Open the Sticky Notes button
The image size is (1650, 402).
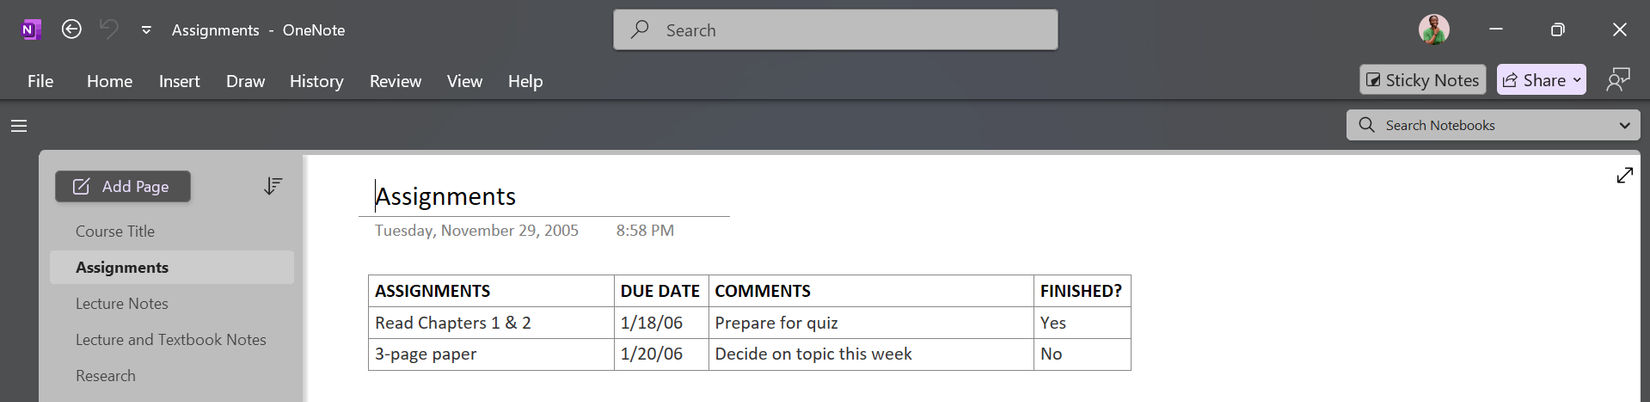click(x=1422, y=80)
